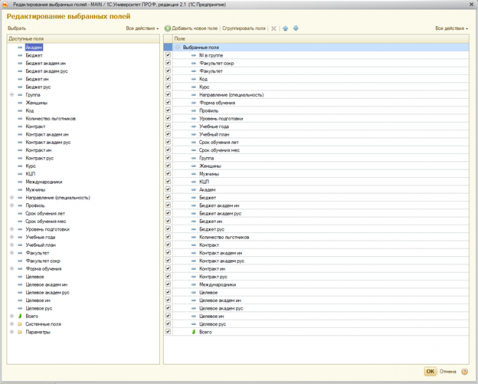Select Женщины in available fields

(x=36, y=103)
